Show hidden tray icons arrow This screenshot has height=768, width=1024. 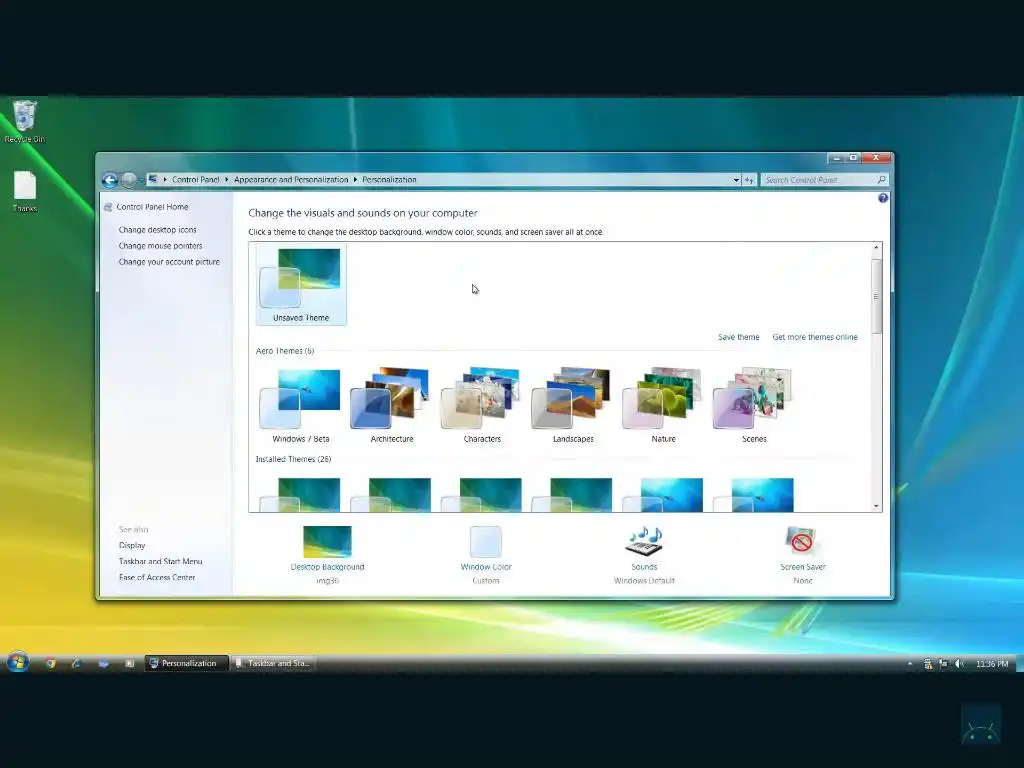910,664
